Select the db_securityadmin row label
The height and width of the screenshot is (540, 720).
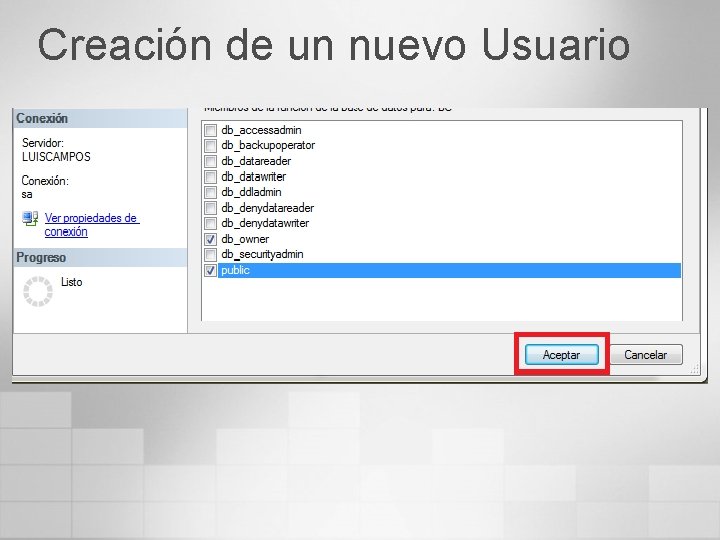pyautogui.click(x=262, y=254)
